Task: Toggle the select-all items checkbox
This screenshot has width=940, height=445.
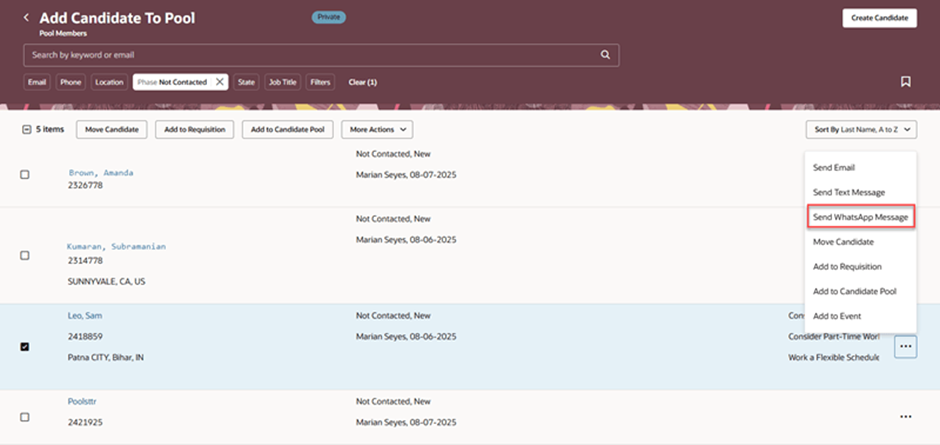Action: [x=26, y=129]
